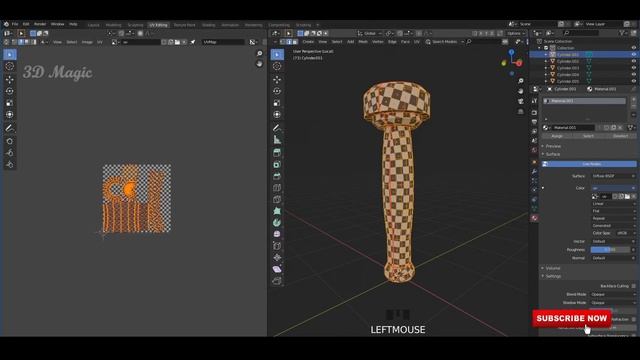
Task: Select the Move tool in the UV editor toolbar
Action: (10, 79)
